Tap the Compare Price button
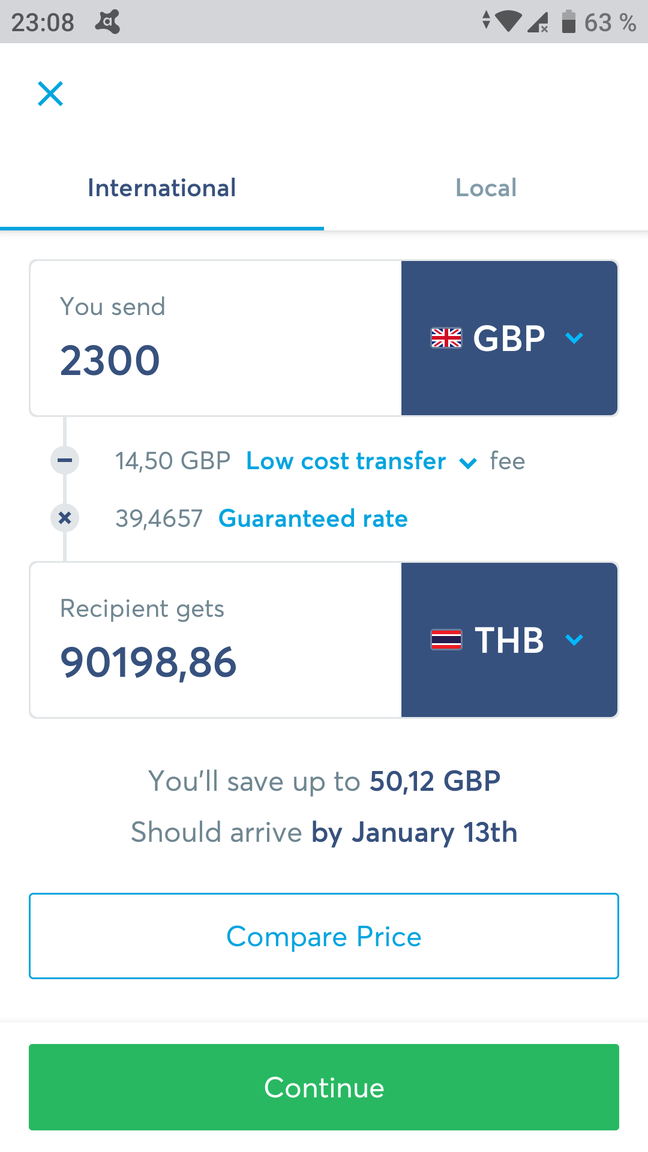The height and width of the screenshot is (1152, 648). pyautogui.click(x=324, y=936)
